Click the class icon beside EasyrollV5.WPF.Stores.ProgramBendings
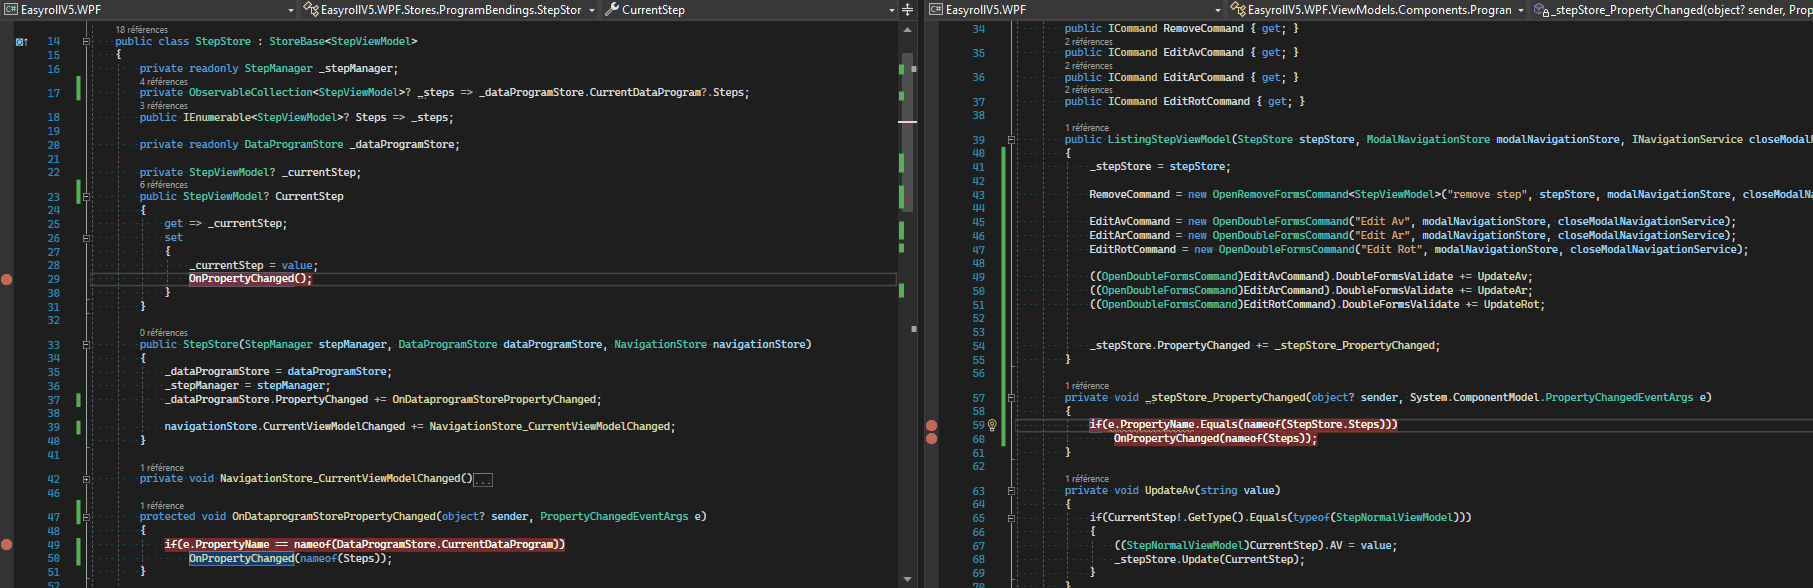This screenshot has height=588, width=1813. coord(310,10)
